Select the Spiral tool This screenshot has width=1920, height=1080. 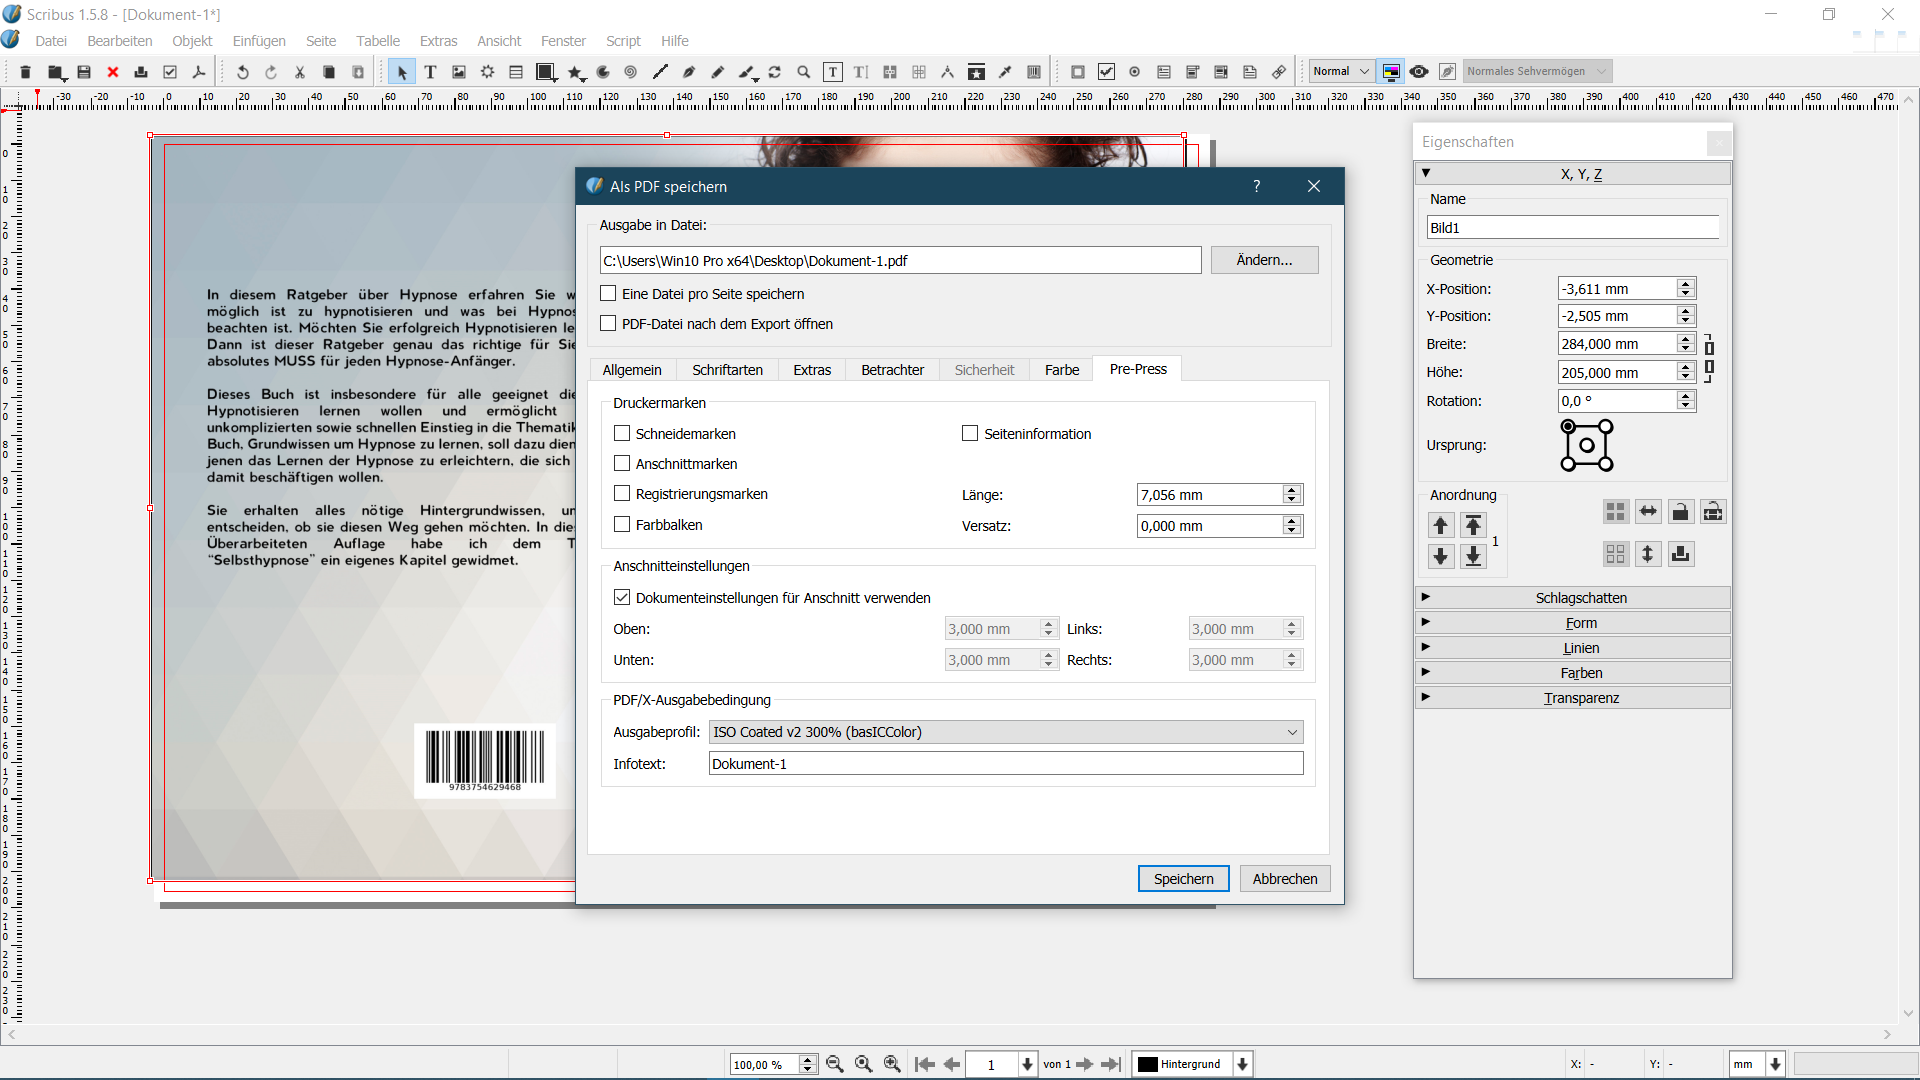631,72
